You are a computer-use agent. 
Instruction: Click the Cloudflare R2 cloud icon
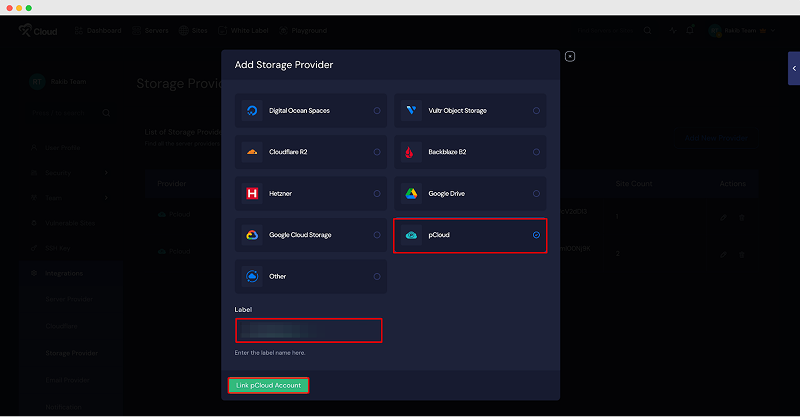[x=252, y=152]
